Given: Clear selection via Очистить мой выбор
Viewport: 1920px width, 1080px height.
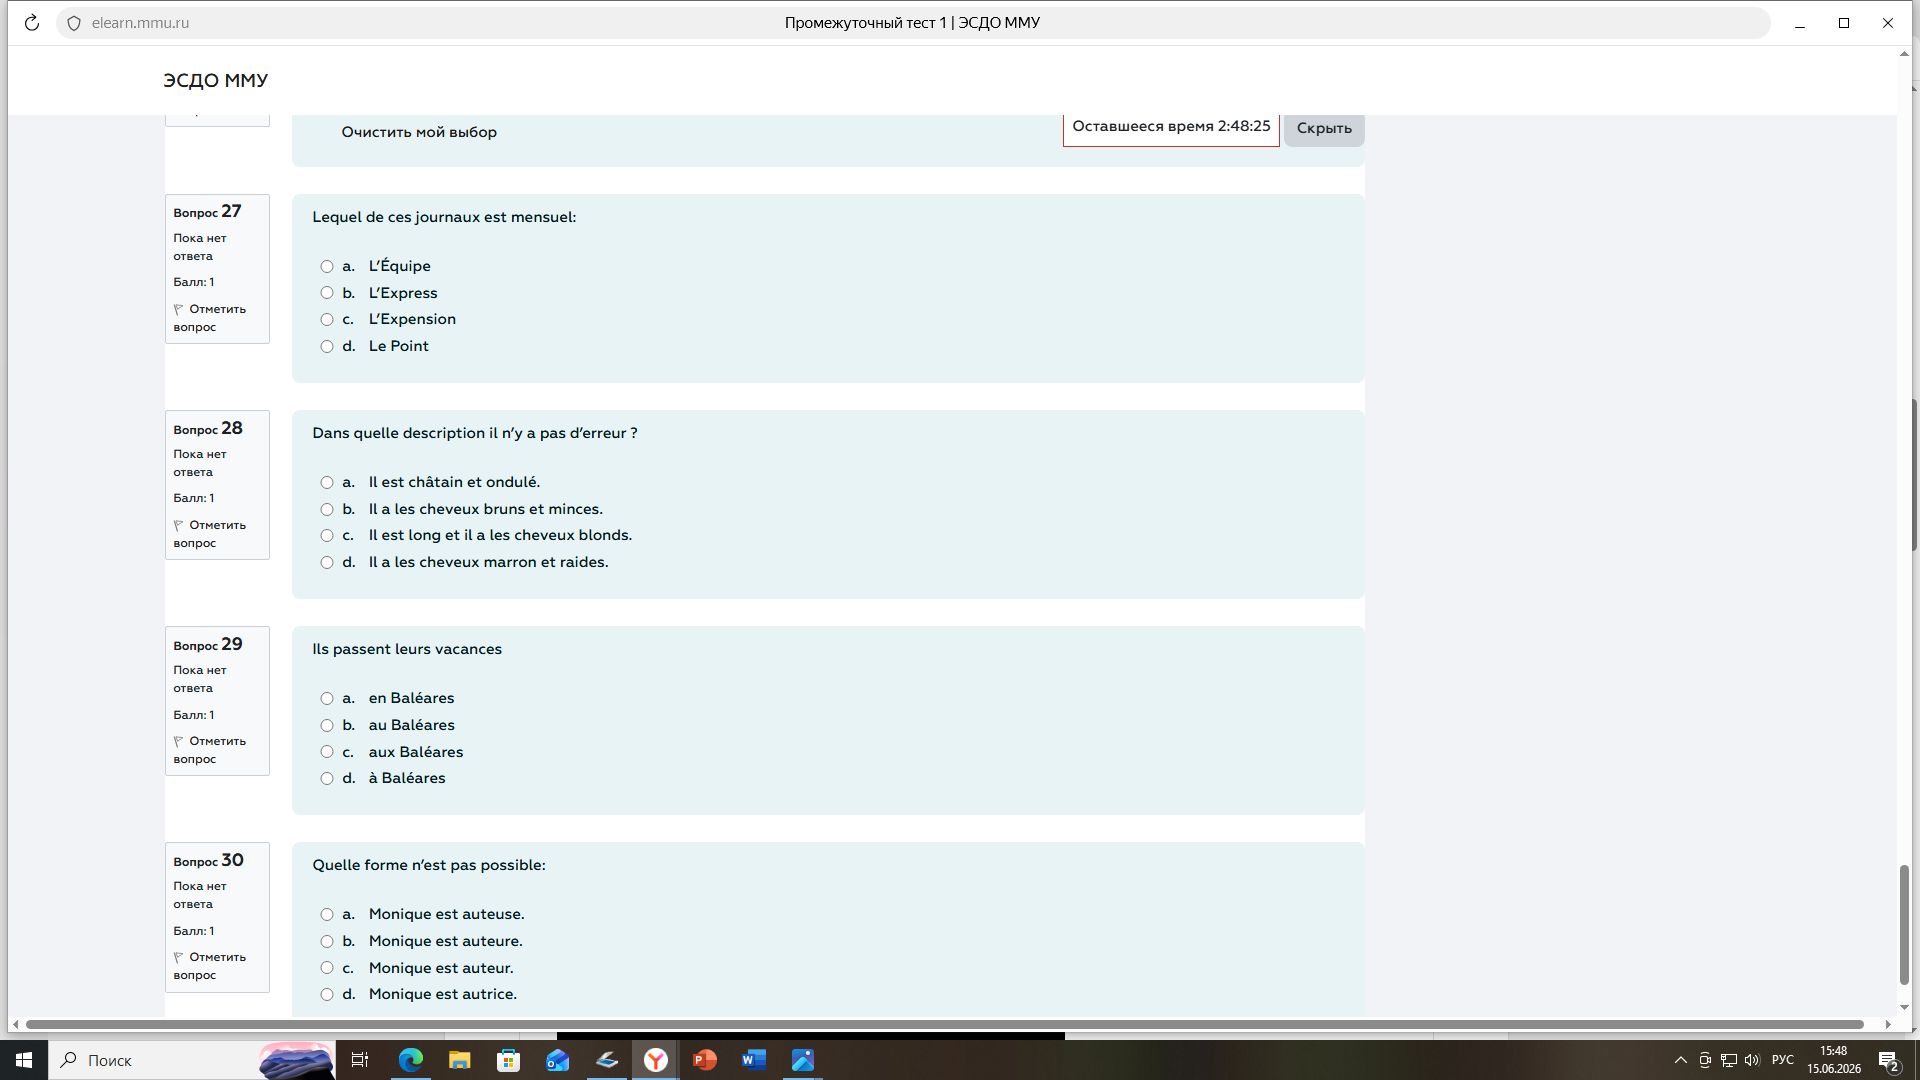Looking at the screenshot, I should (x=419, y=132).
